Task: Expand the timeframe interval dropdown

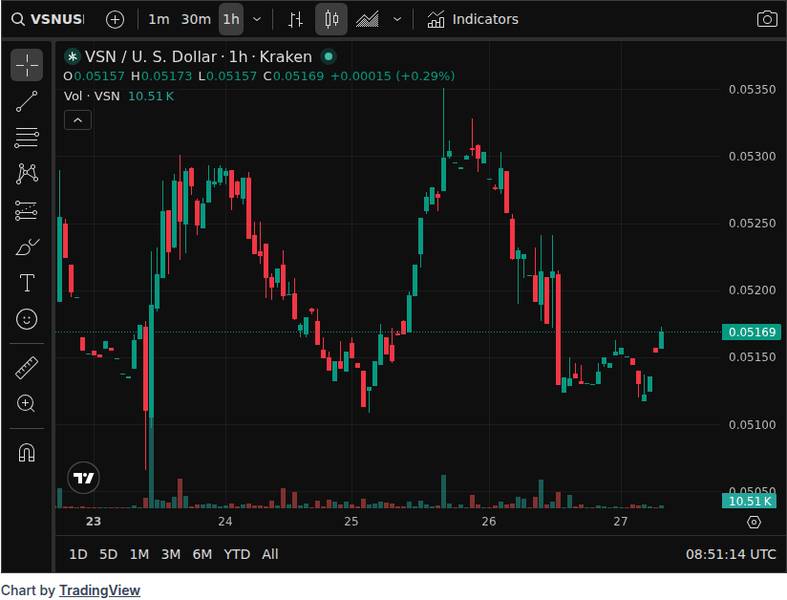Action: point(257,20)
